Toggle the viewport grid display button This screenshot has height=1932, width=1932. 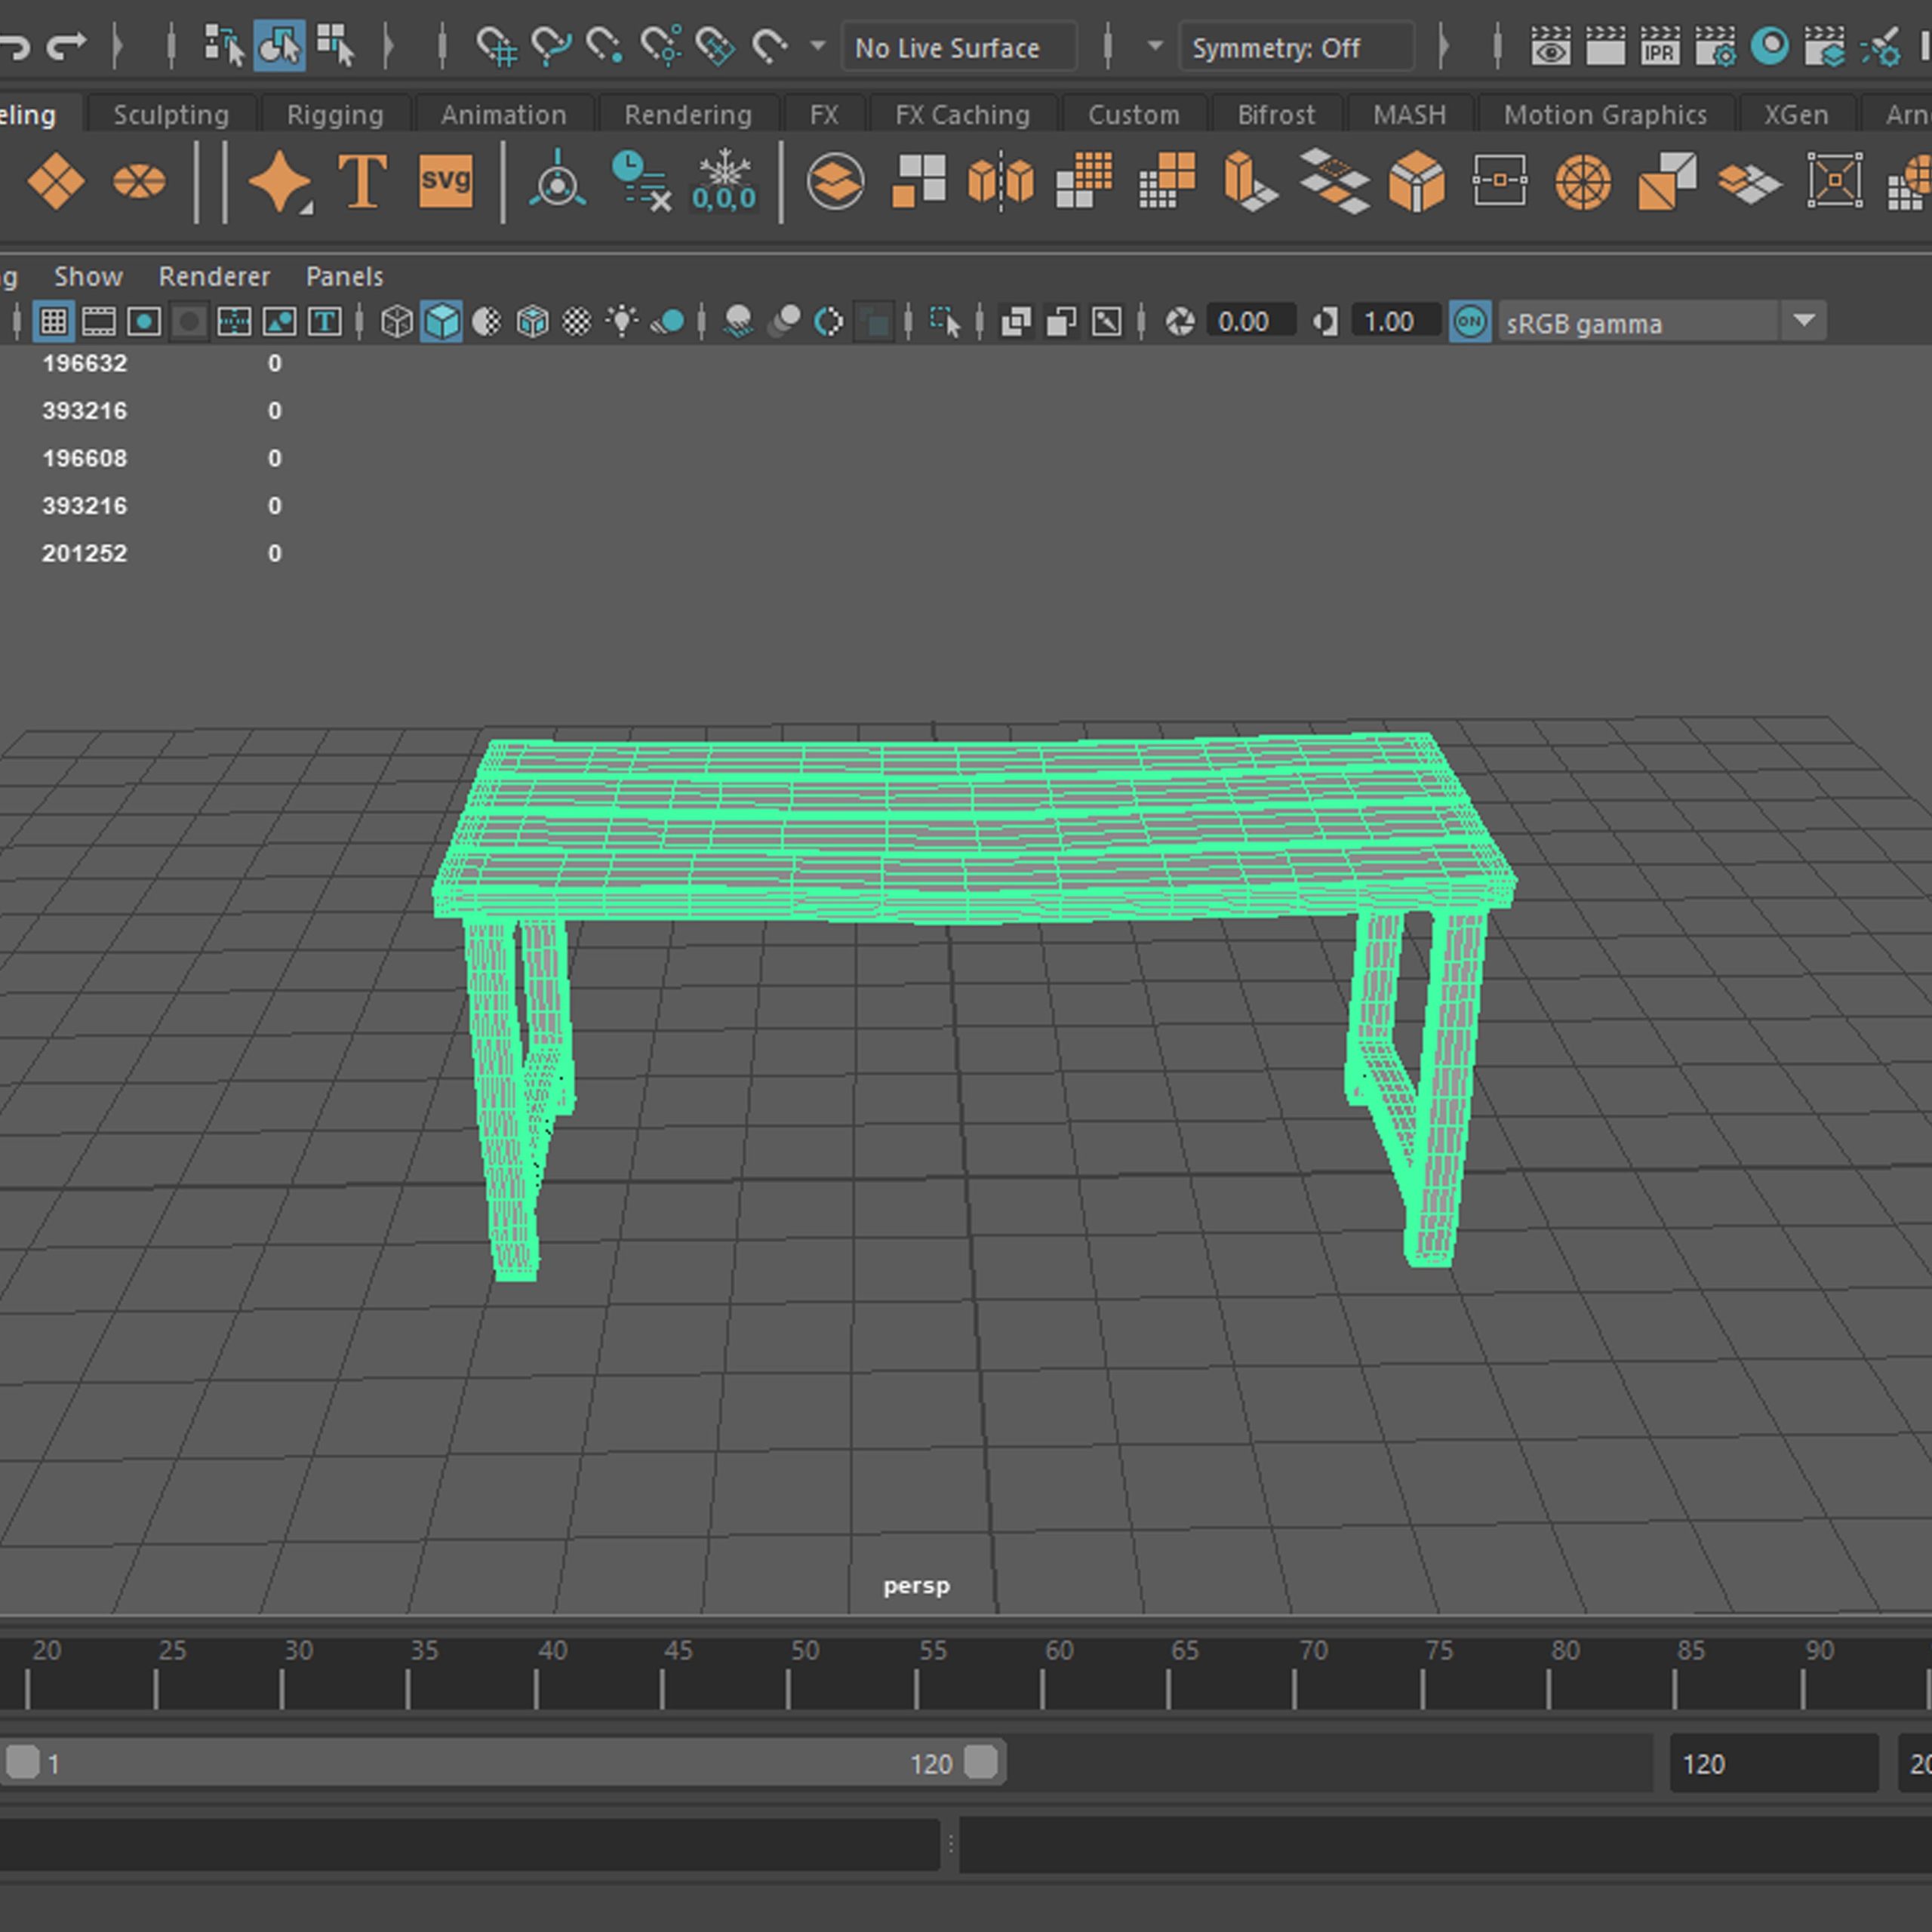click(x=53, y=322)
